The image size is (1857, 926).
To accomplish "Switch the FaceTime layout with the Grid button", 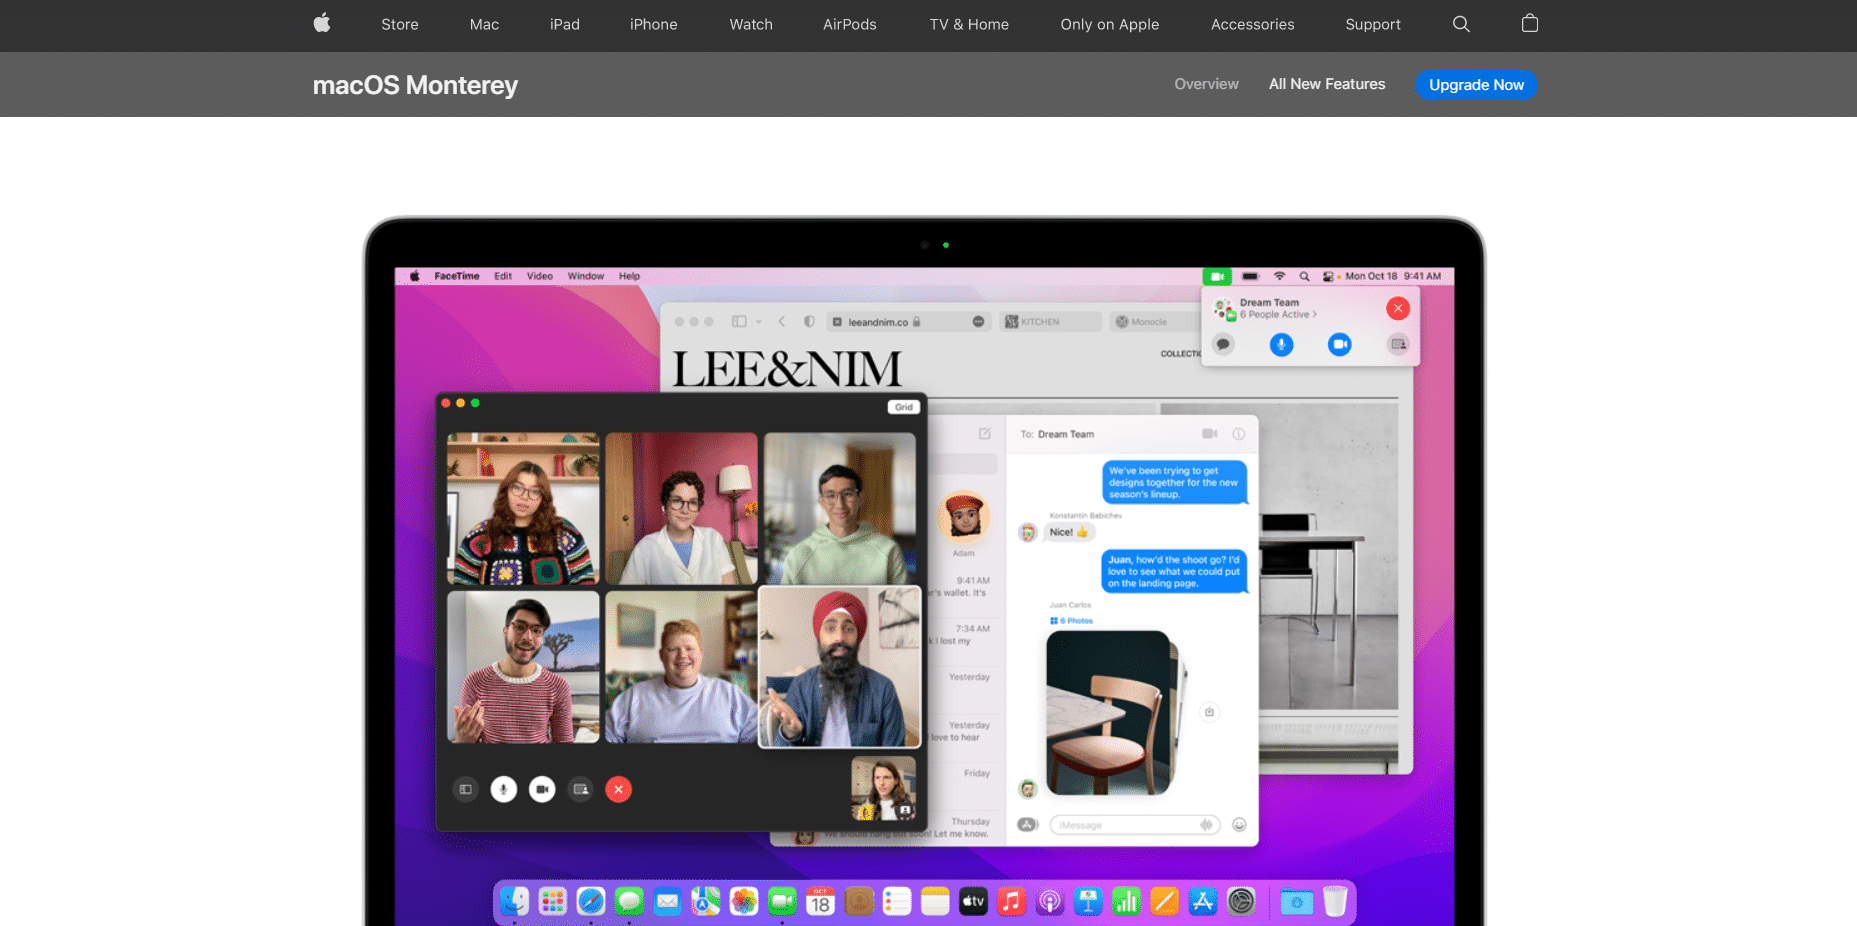I will (903, 407).
